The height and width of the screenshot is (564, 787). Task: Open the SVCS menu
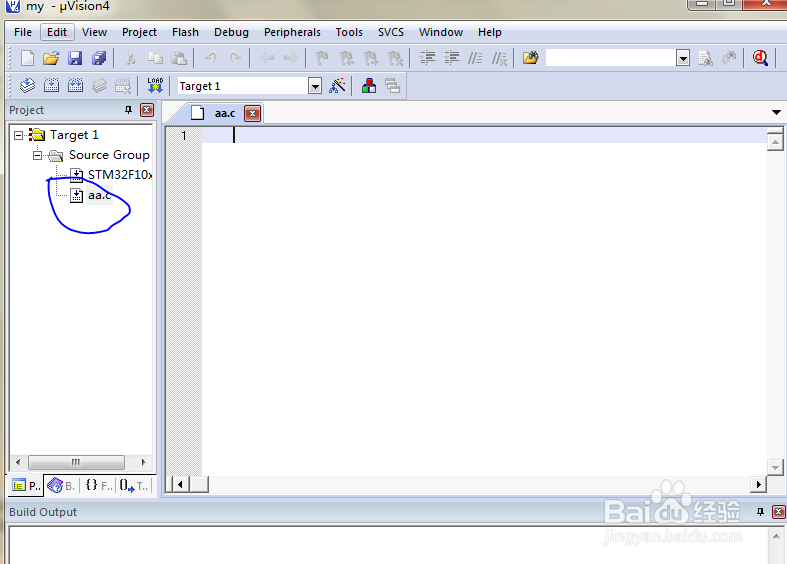[x=390, y=32]
